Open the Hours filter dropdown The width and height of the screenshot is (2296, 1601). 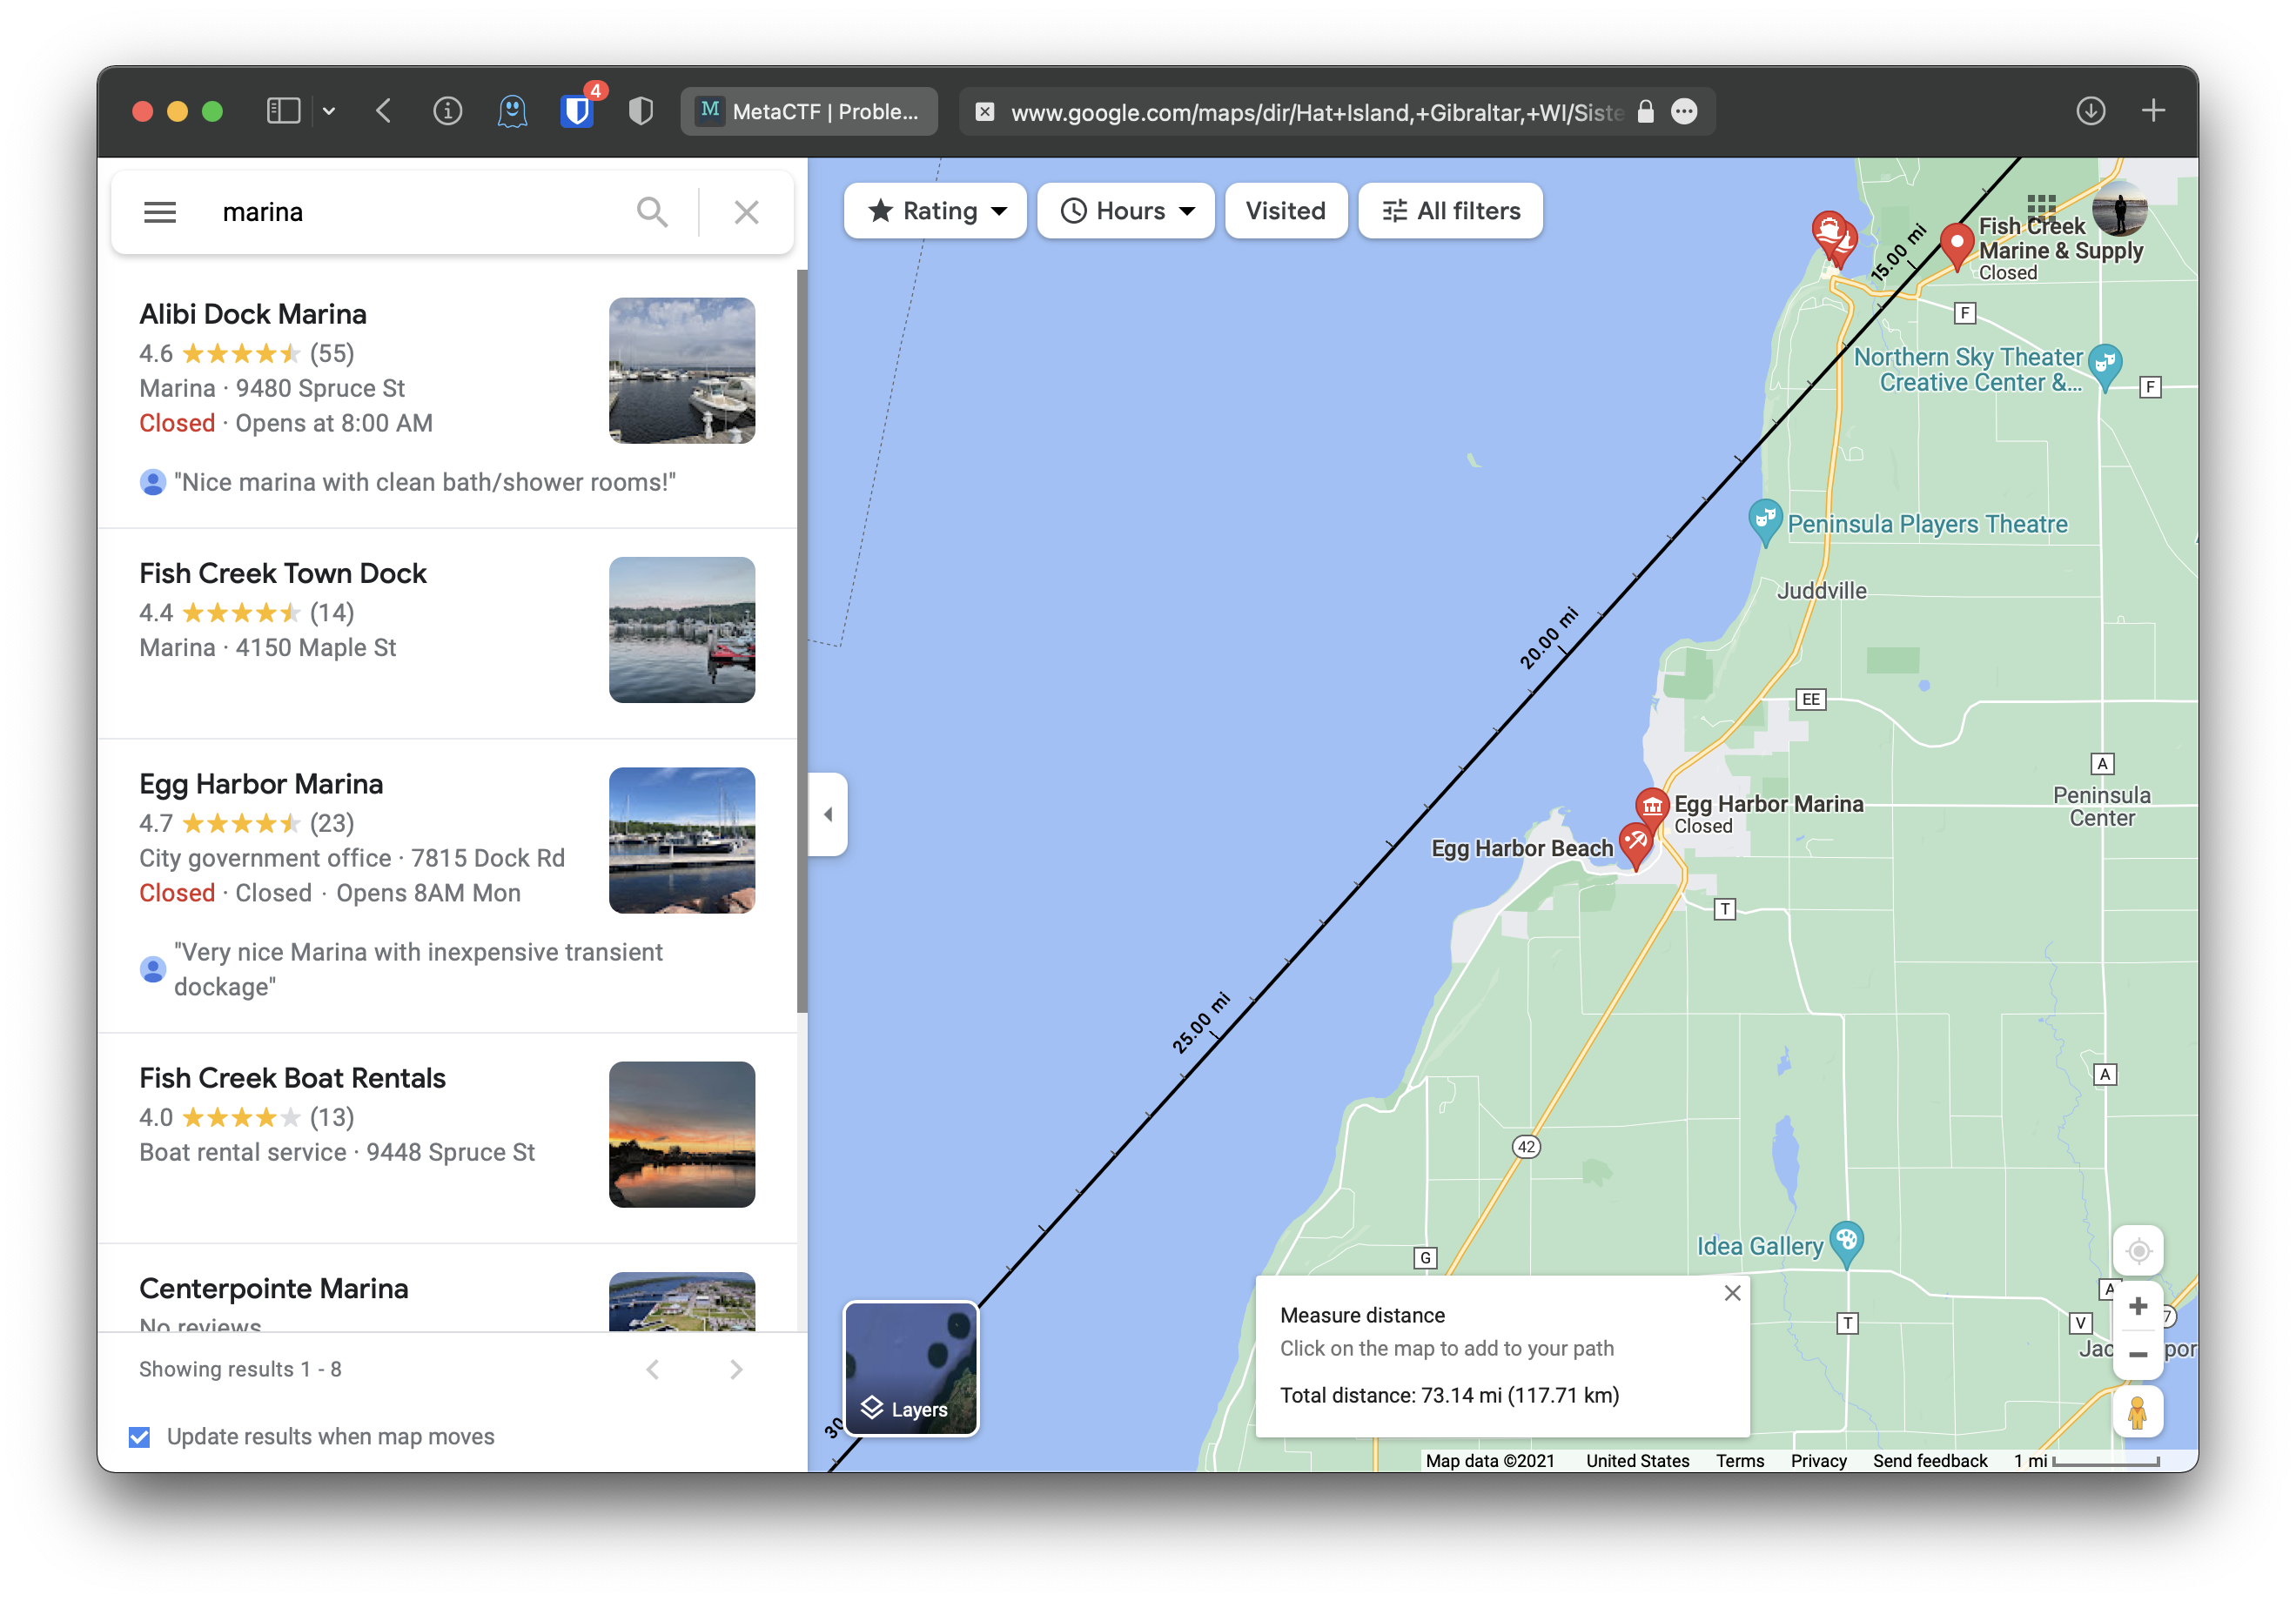coord(1126,211)
